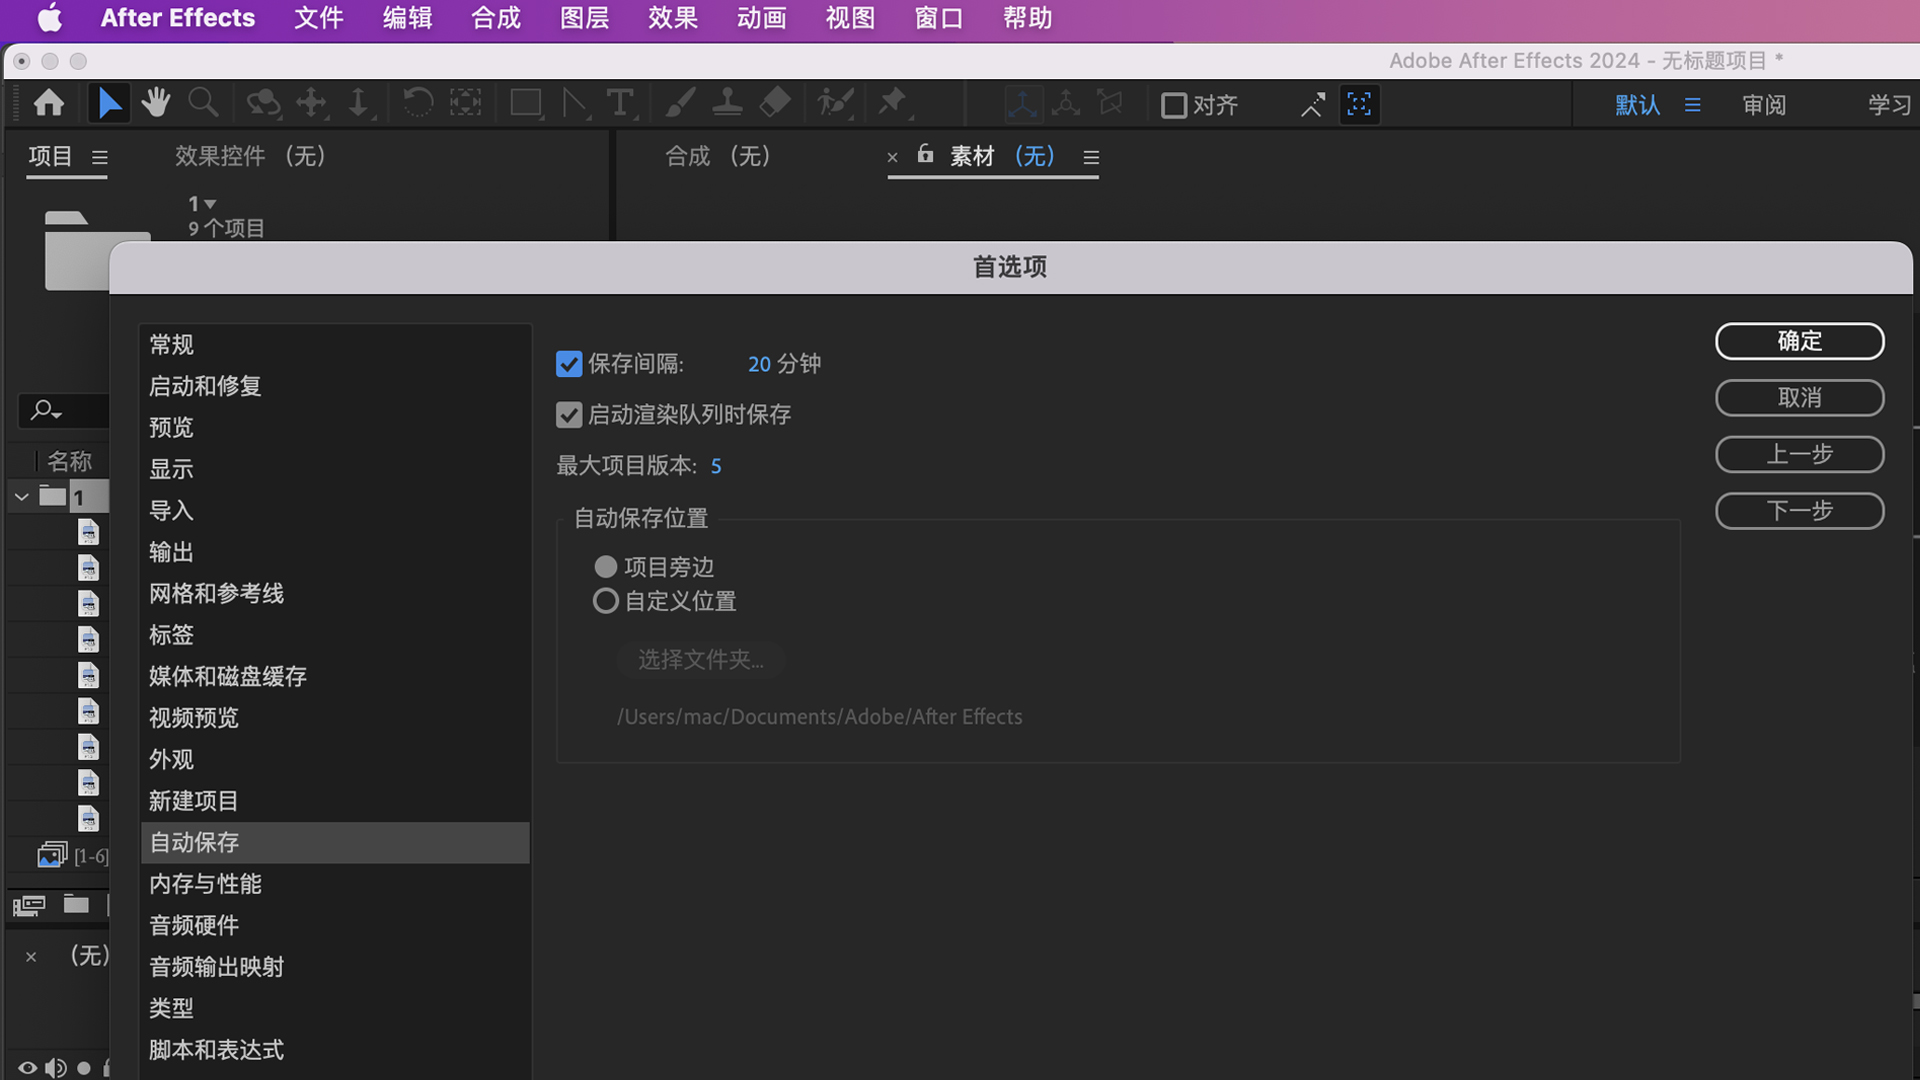The image size is (1920, 1080).
Task: Select the Puppet Pin tool
Action: click(x=893, y=103)
